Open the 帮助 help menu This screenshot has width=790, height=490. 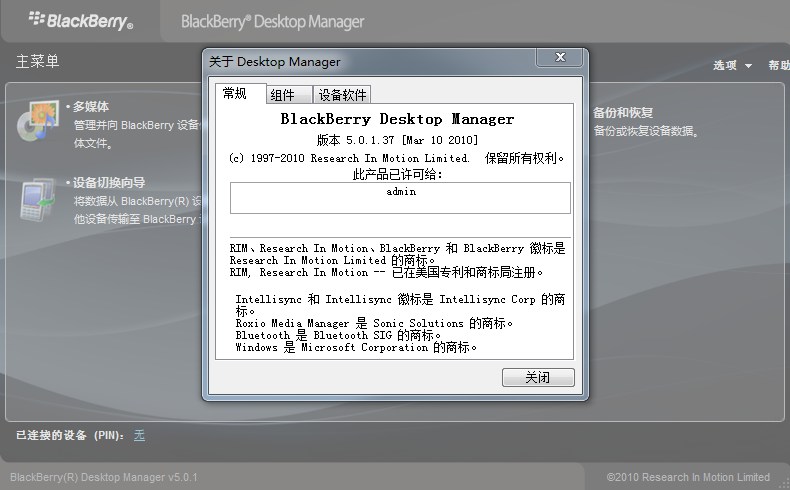coord(778,65)
